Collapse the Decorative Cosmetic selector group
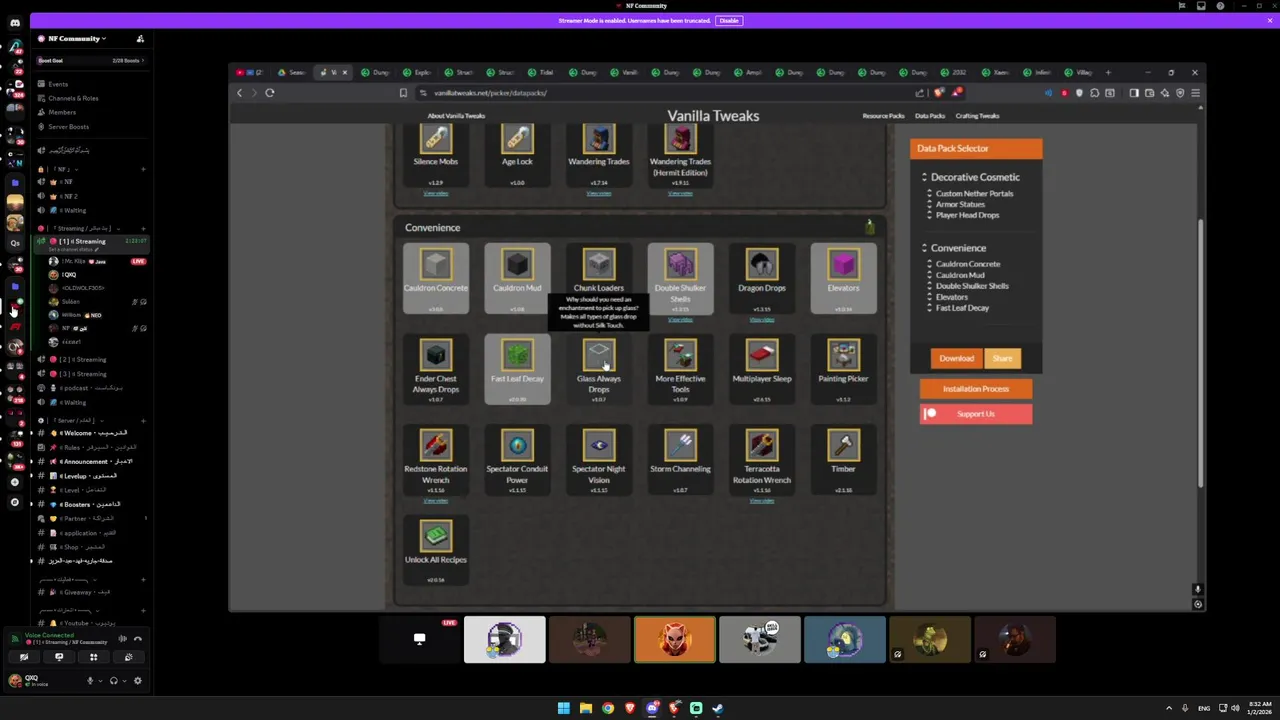1280x720 pixels. pyautogui.click(x=925, y=177)
